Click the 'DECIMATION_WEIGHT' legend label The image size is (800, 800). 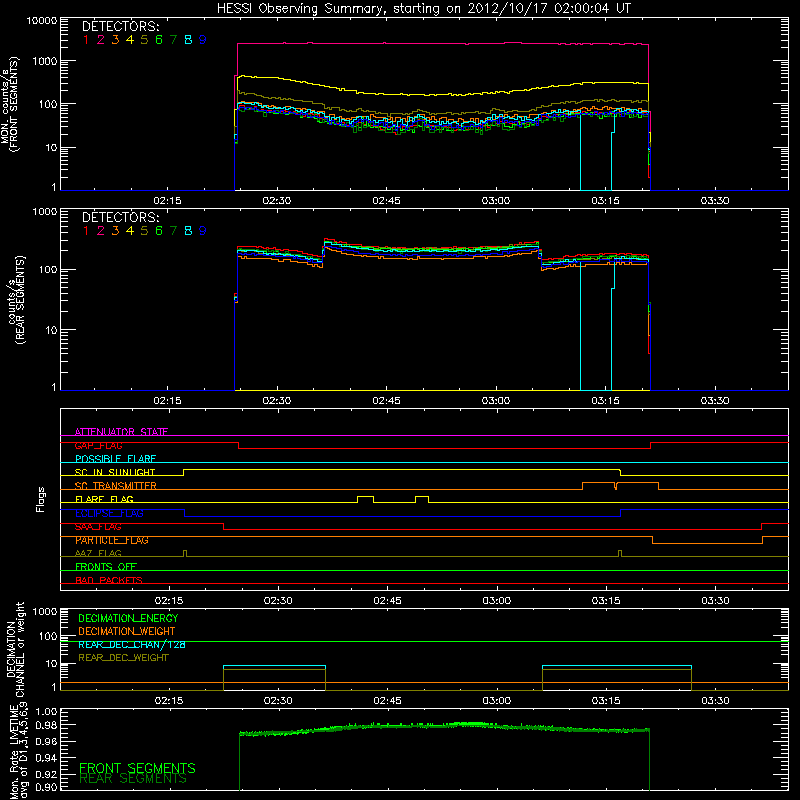127,631
